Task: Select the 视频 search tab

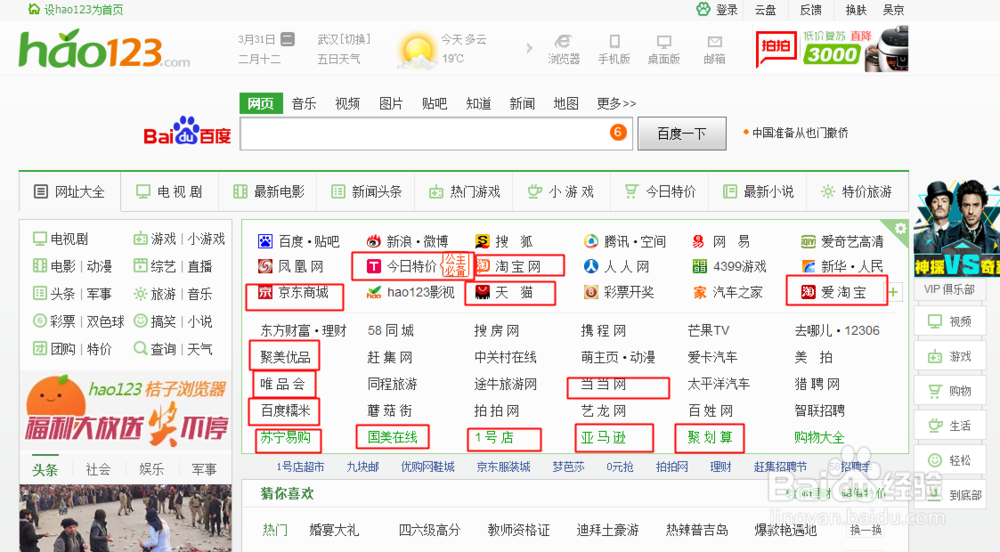Action: (x=348, y=103)
